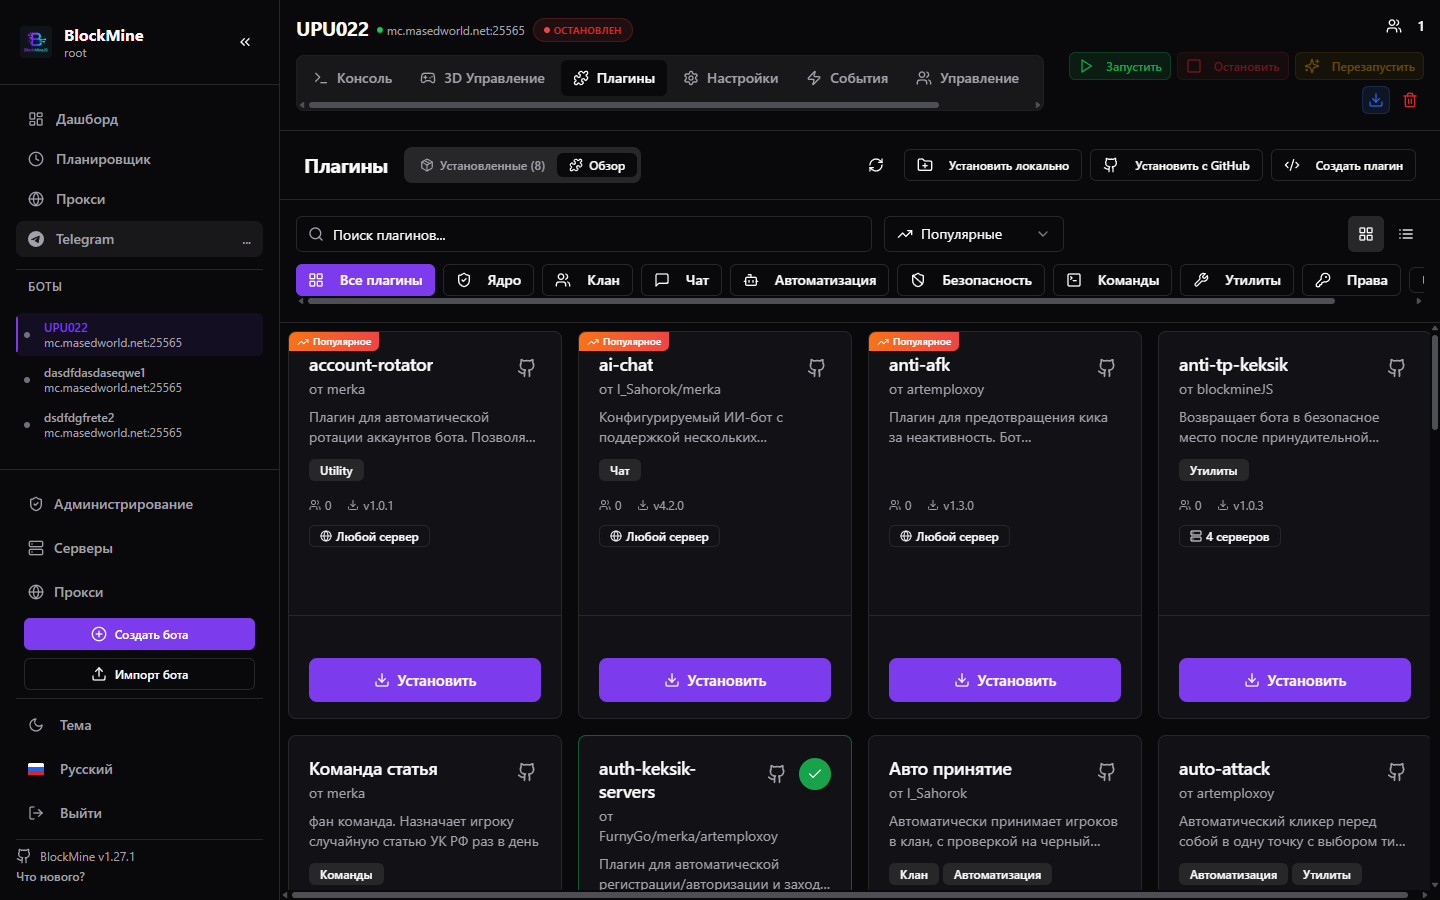The height and width of the screenshot is (900, 1440).
Task: Click the BlockMine logo icon
Action: tap(36, 42)
